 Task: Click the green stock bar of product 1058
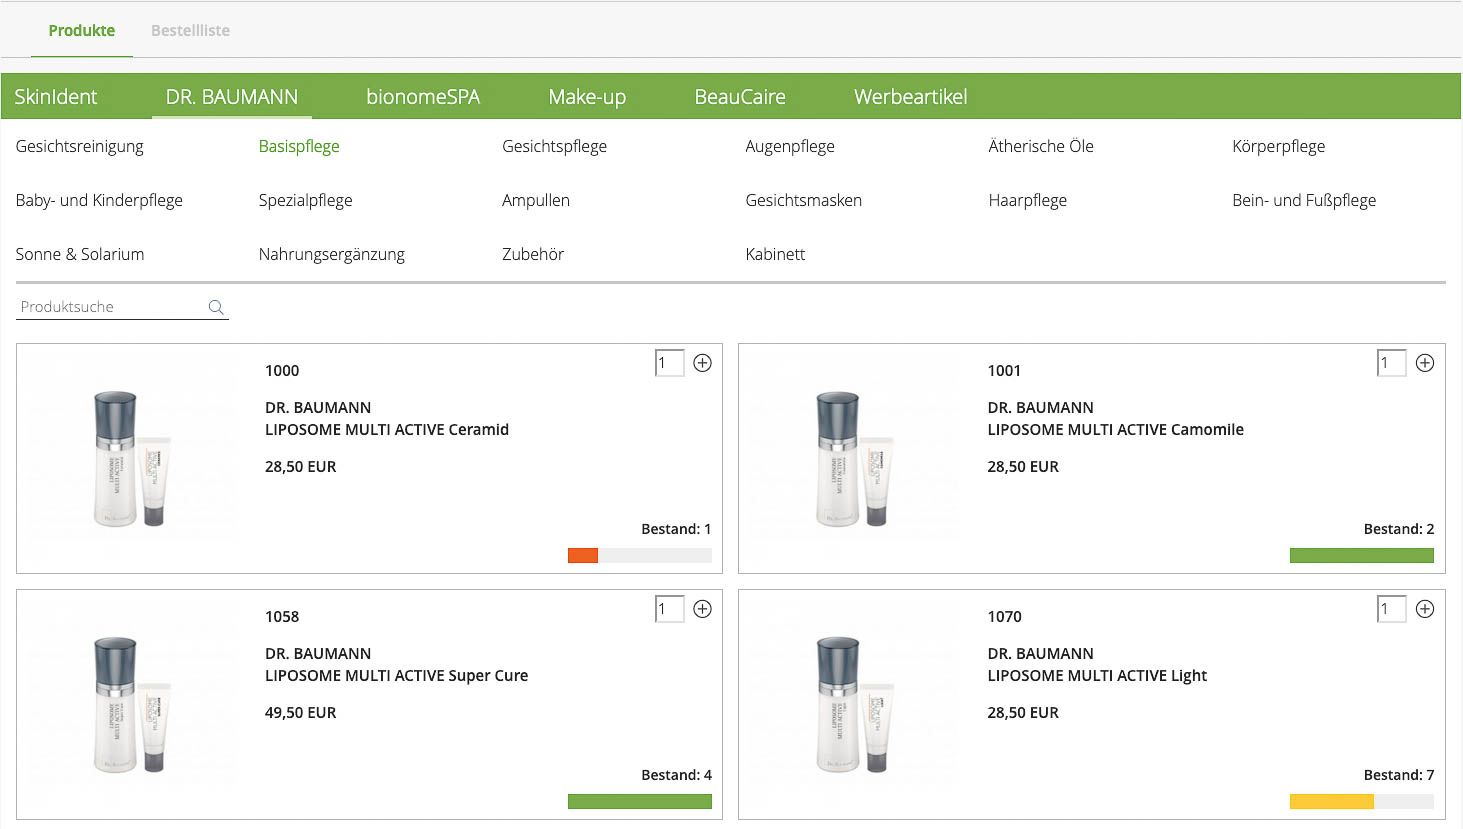640,802
